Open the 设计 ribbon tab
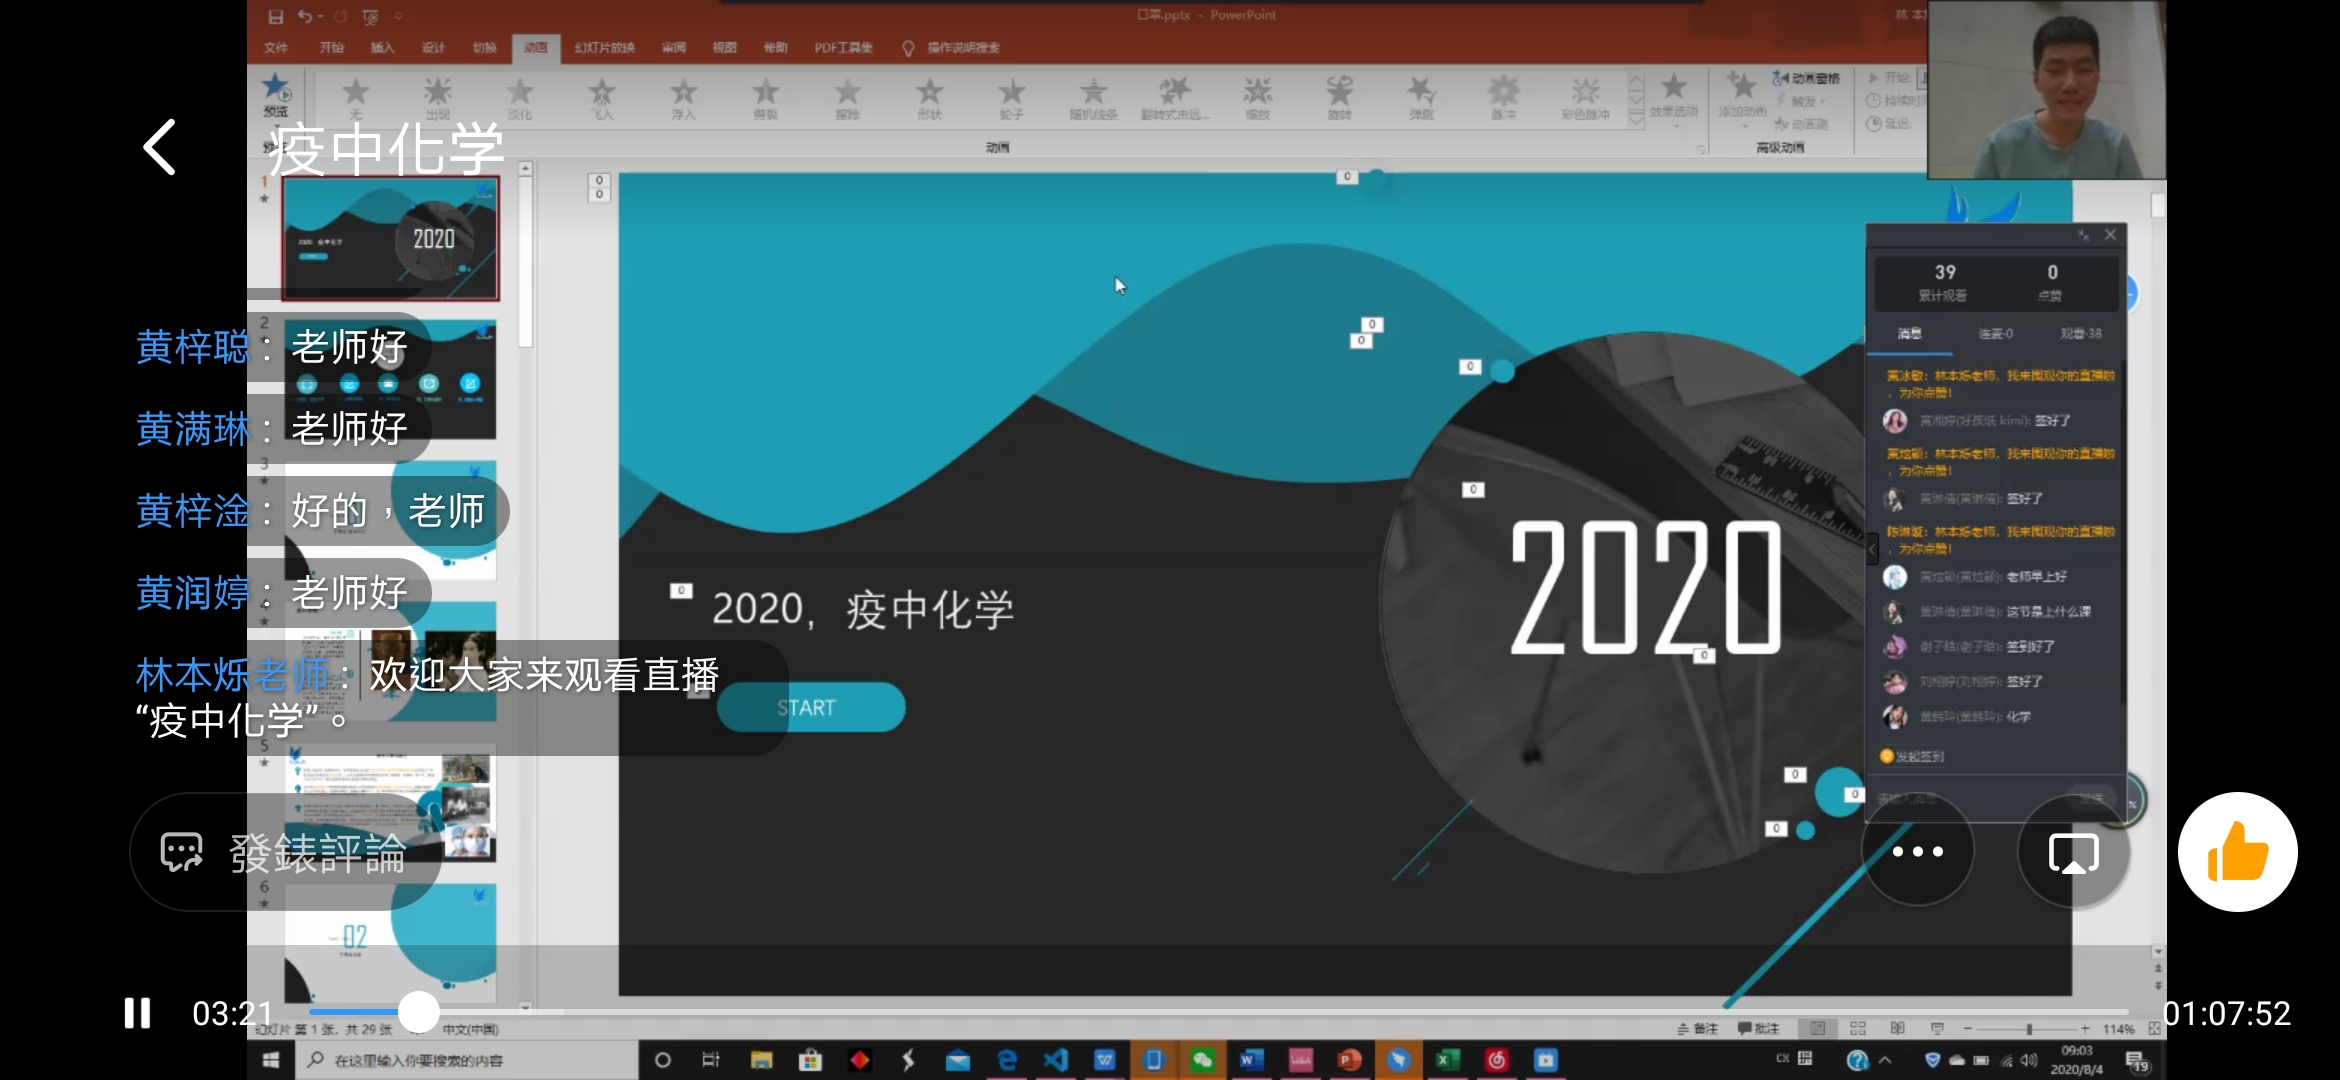The image size is (2340, 1080). point(433,47)
